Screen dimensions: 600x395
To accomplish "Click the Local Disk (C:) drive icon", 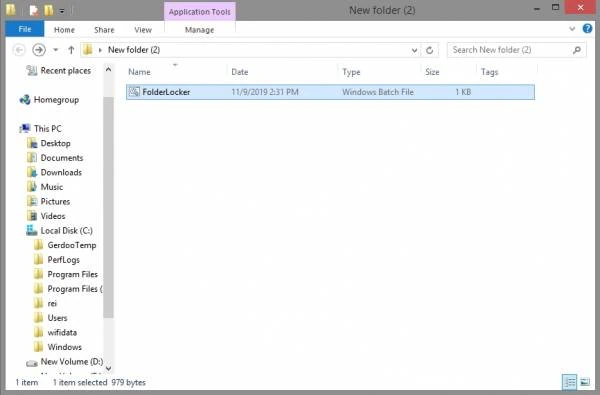I will [x=32, y=230].
